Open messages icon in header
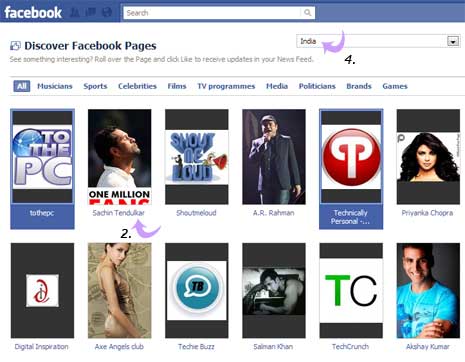The height and width of the screenshot is (362, 465). click(x=91, y=13)
